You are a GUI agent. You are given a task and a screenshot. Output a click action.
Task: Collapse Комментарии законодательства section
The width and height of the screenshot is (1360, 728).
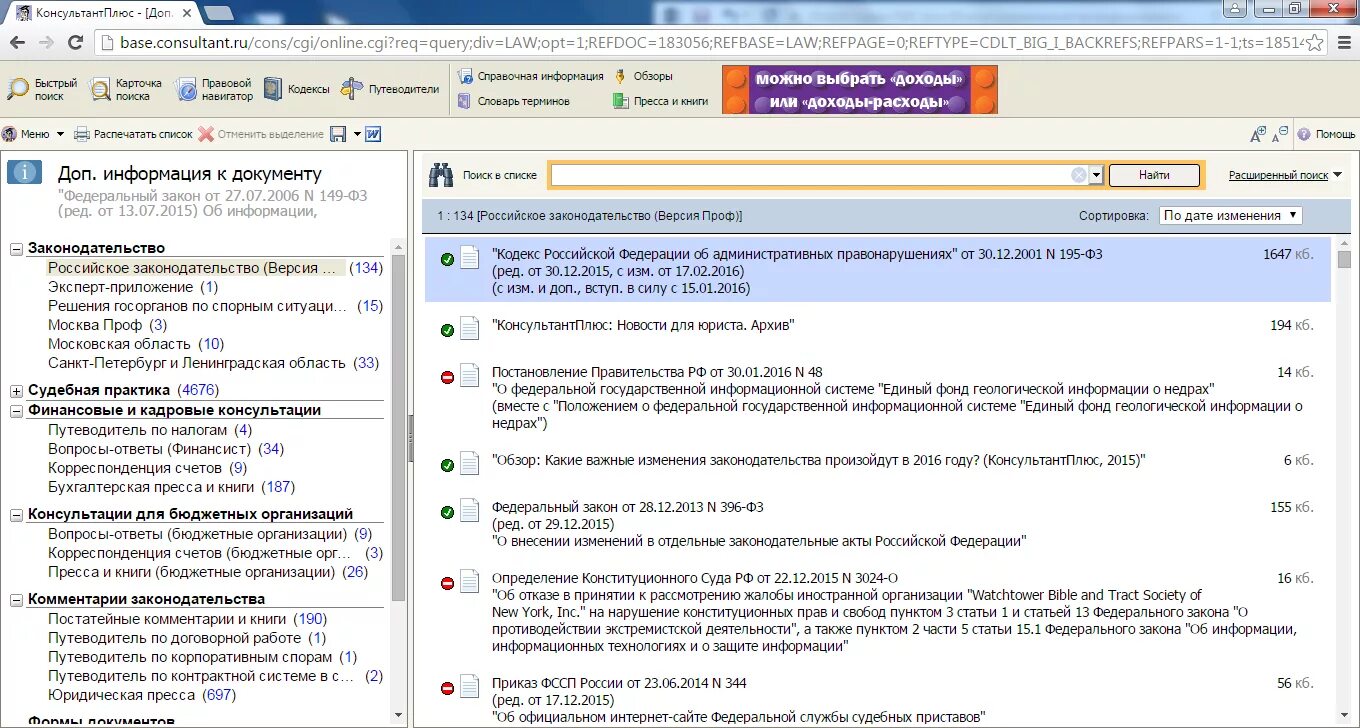pyautogui.click(x=17, y=600)
